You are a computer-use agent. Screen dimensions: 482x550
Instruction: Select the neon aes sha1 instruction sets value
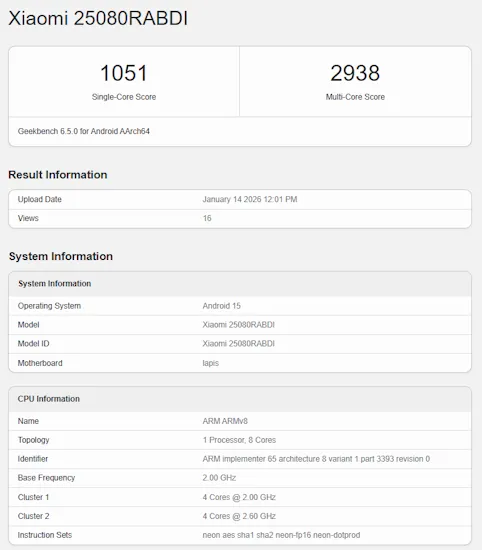point(281,535)
